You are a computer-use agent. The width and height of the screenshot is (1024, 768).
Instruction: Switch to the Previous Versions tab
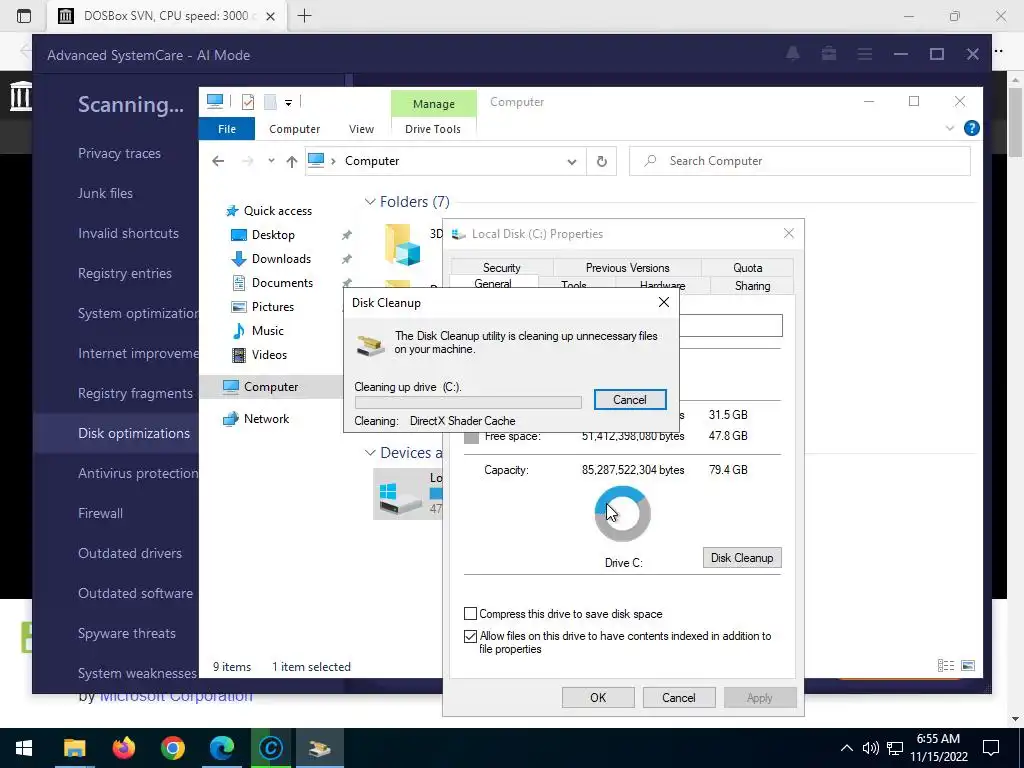click(628, 268)
